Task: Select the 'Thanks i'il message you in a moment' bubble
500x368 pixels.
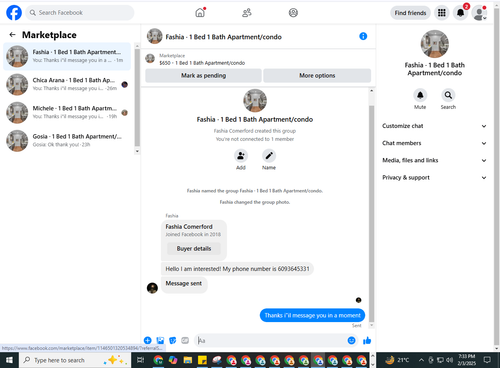Action: pyautogui.click(x=312, y=315)
